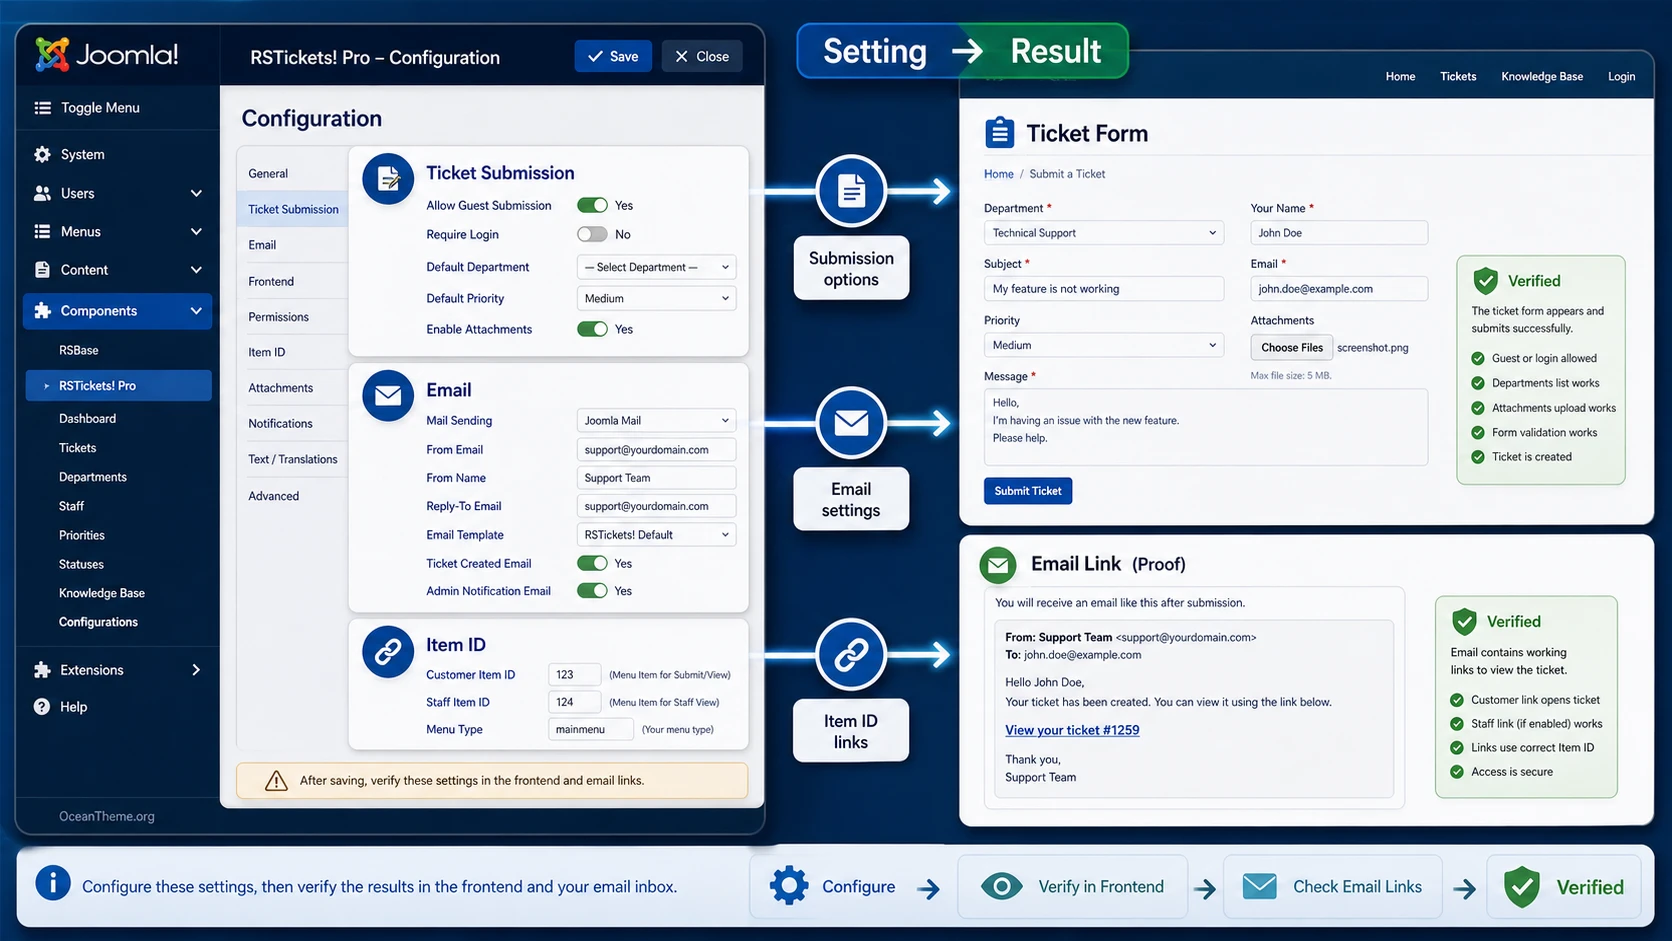Toggle the Ticket Created Email switch
Screen dimensions: 1672x941
[592, 563]
